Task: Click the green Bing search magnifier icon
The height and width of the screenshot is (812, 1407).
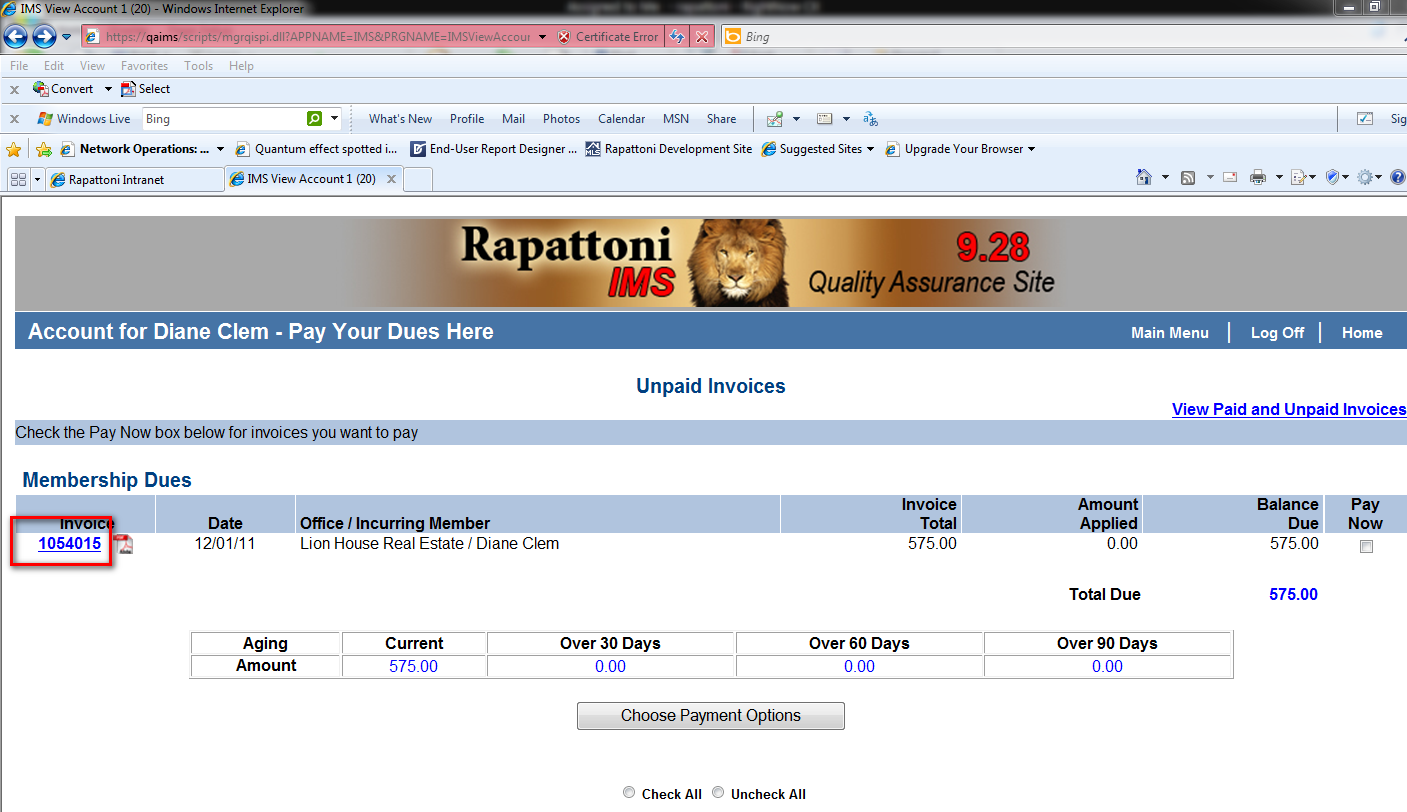Action: pos(315,119)
